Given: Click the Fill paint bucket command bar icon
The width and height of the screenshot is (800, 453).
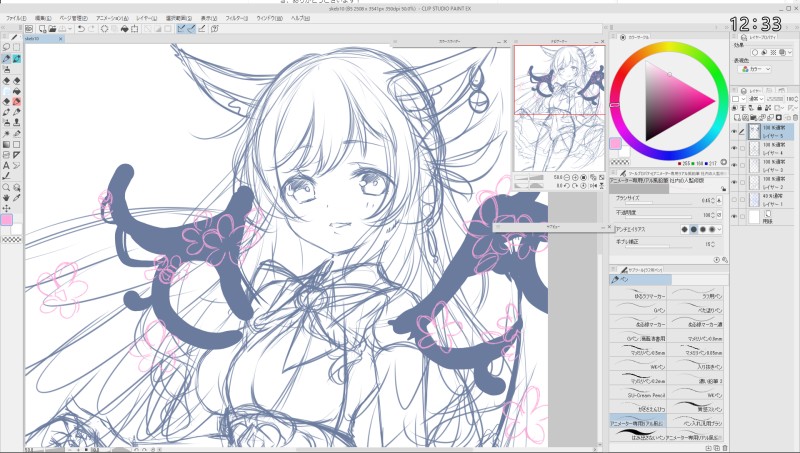Looking at the screenshot, I should (x=124, y=29).
